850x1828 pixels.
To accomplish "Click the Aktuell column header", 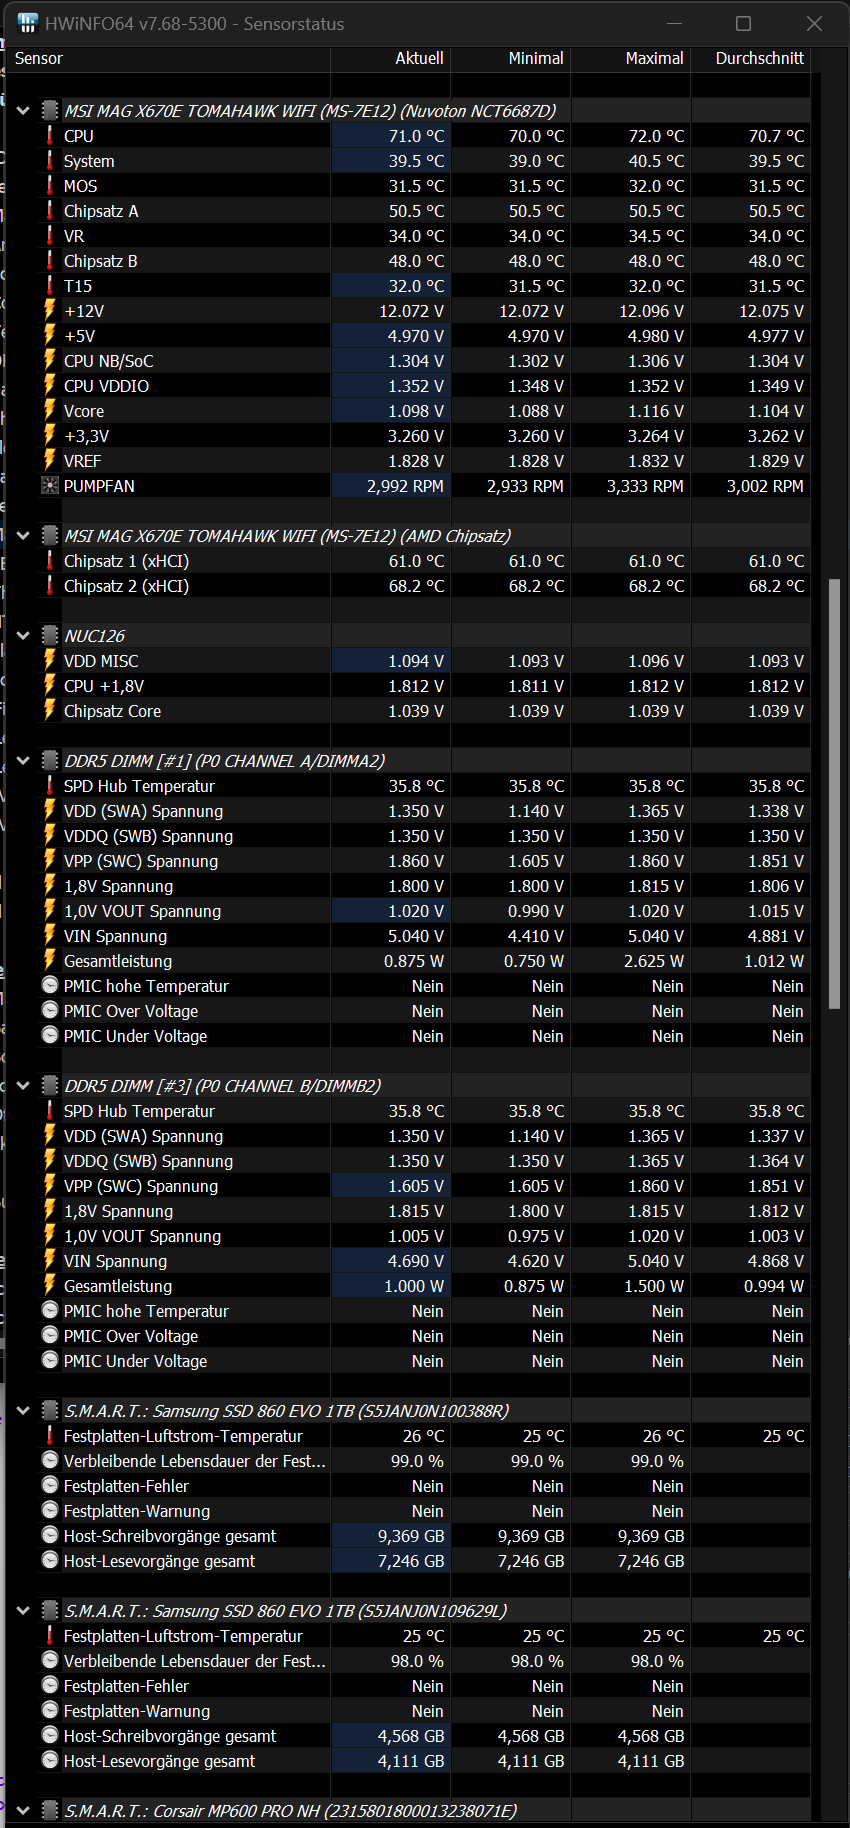I will [390, 59].
